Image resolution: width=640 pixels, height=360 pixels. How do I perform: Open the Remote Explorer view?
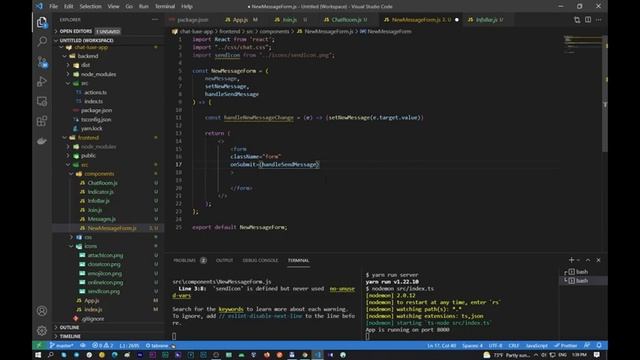coord(42,101)
